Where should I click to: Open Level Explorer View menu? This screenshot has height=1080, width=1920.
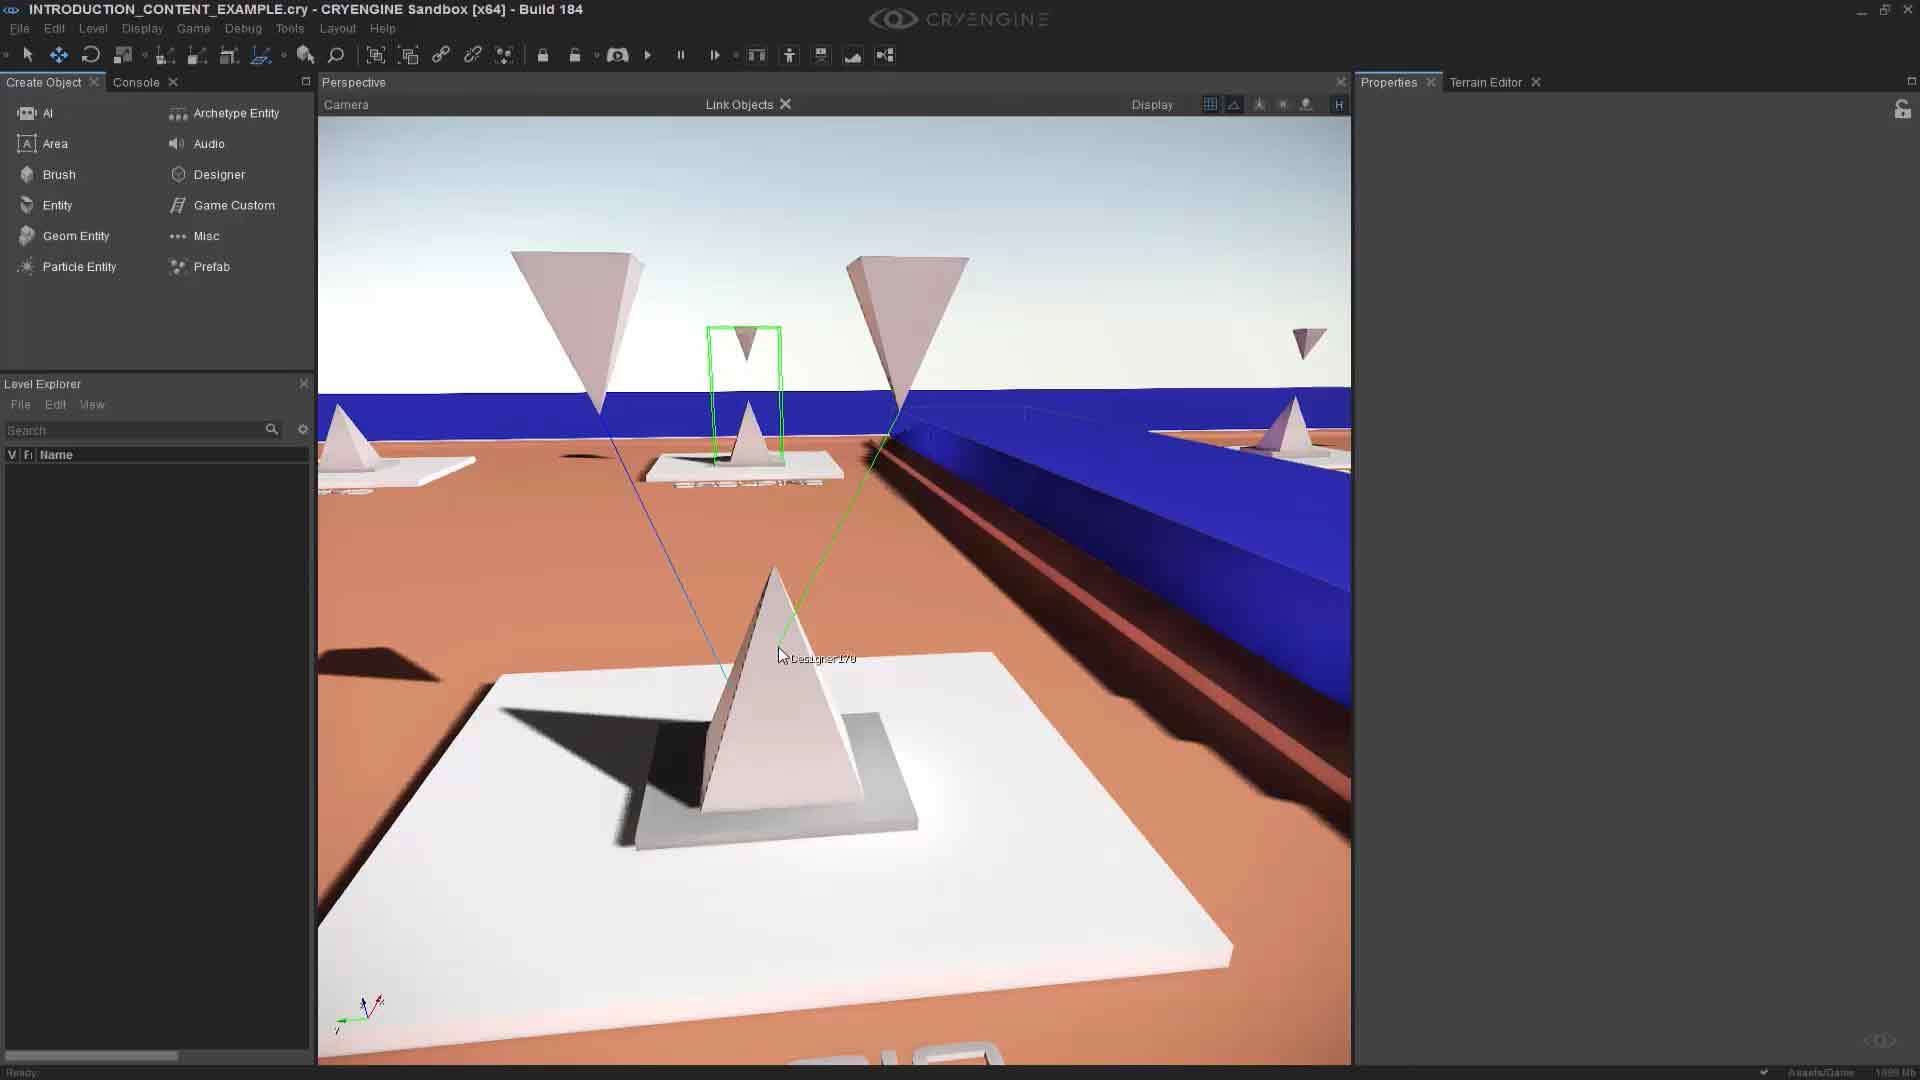tap(92, 405)
